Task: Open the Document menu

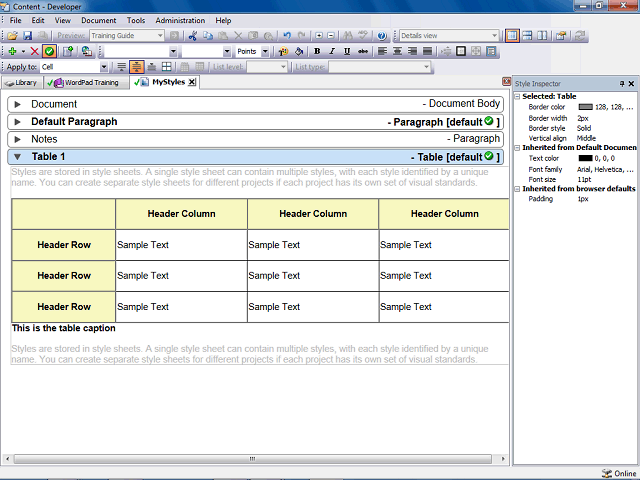Action: tap(98, 20)
